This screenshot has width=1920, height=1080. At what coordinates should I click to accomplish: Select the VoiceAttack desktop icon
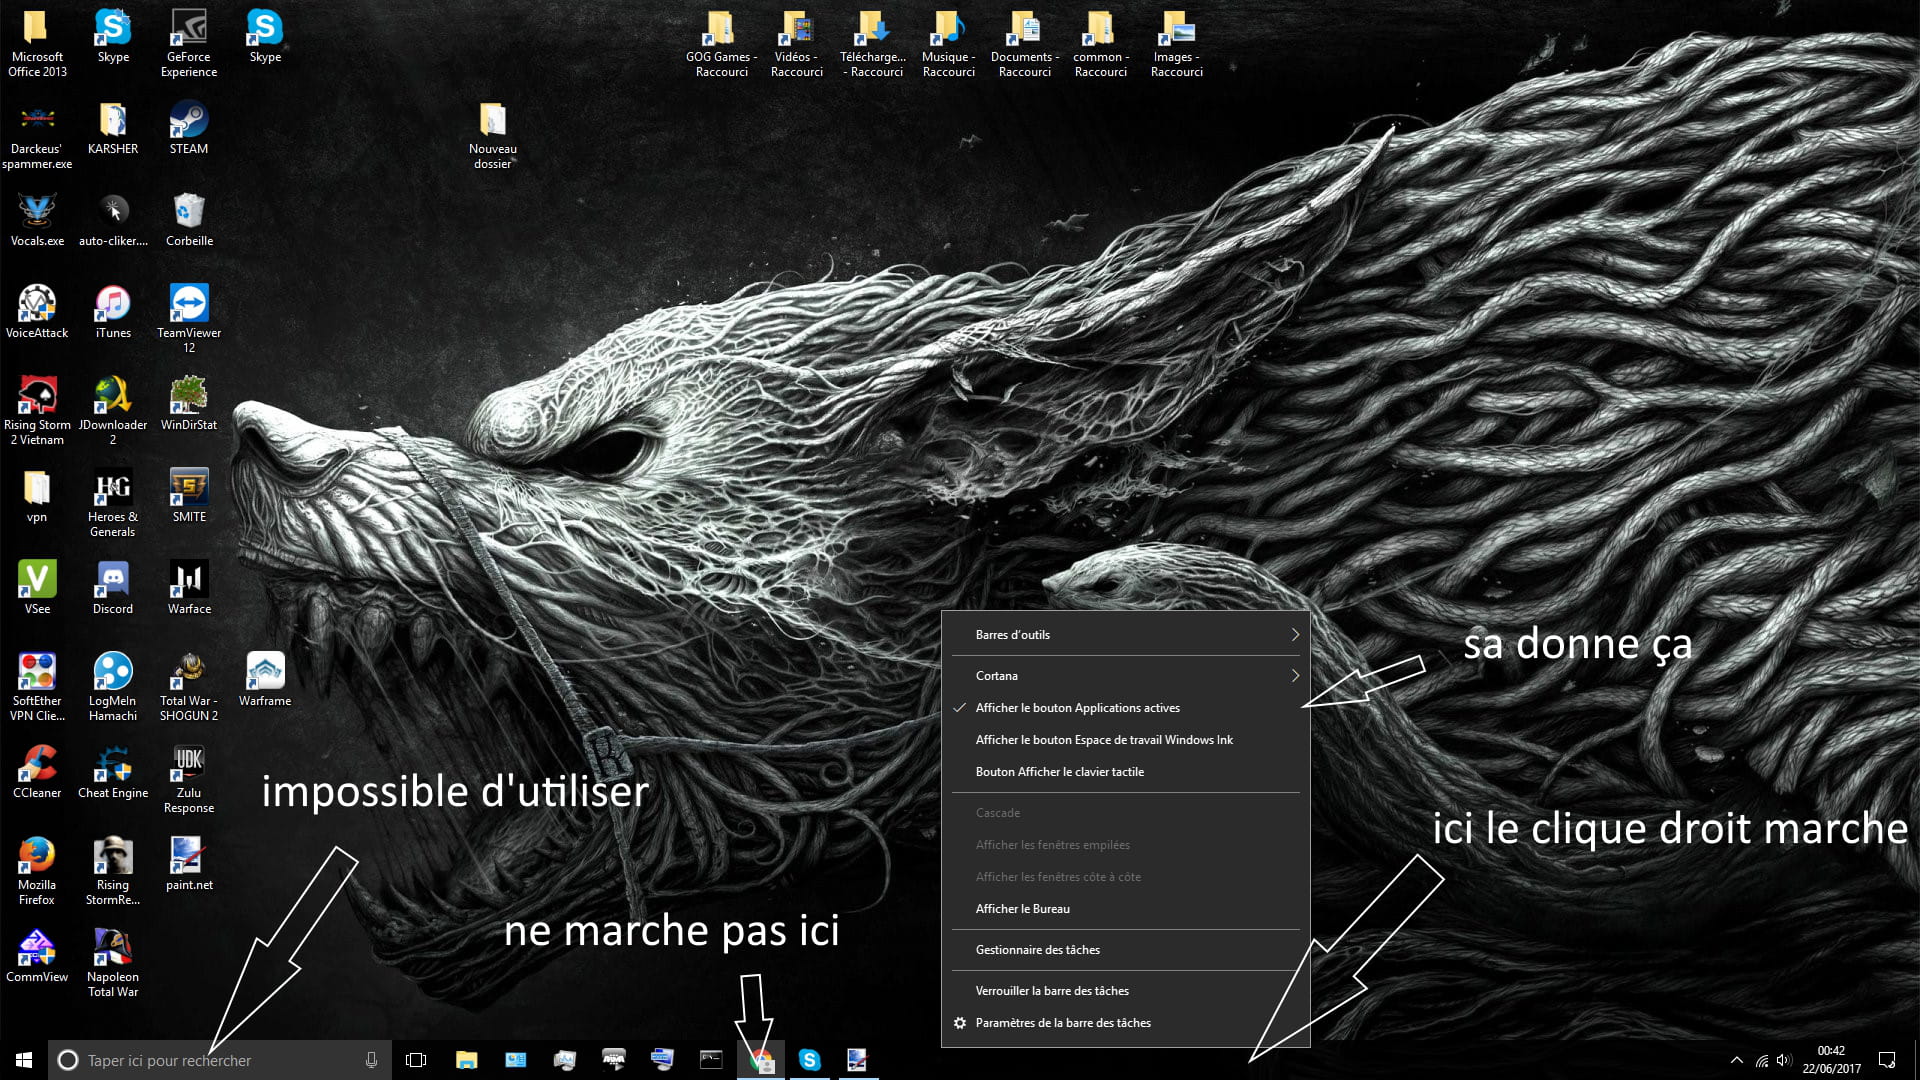37,312
